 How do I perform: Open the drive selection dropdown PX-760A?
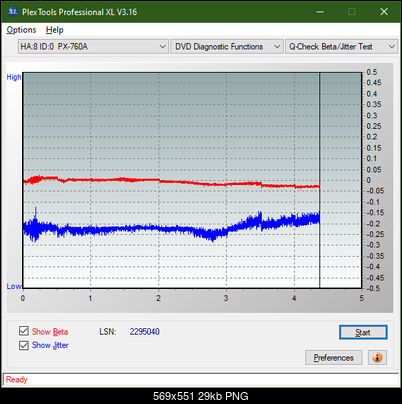point(93,47)
